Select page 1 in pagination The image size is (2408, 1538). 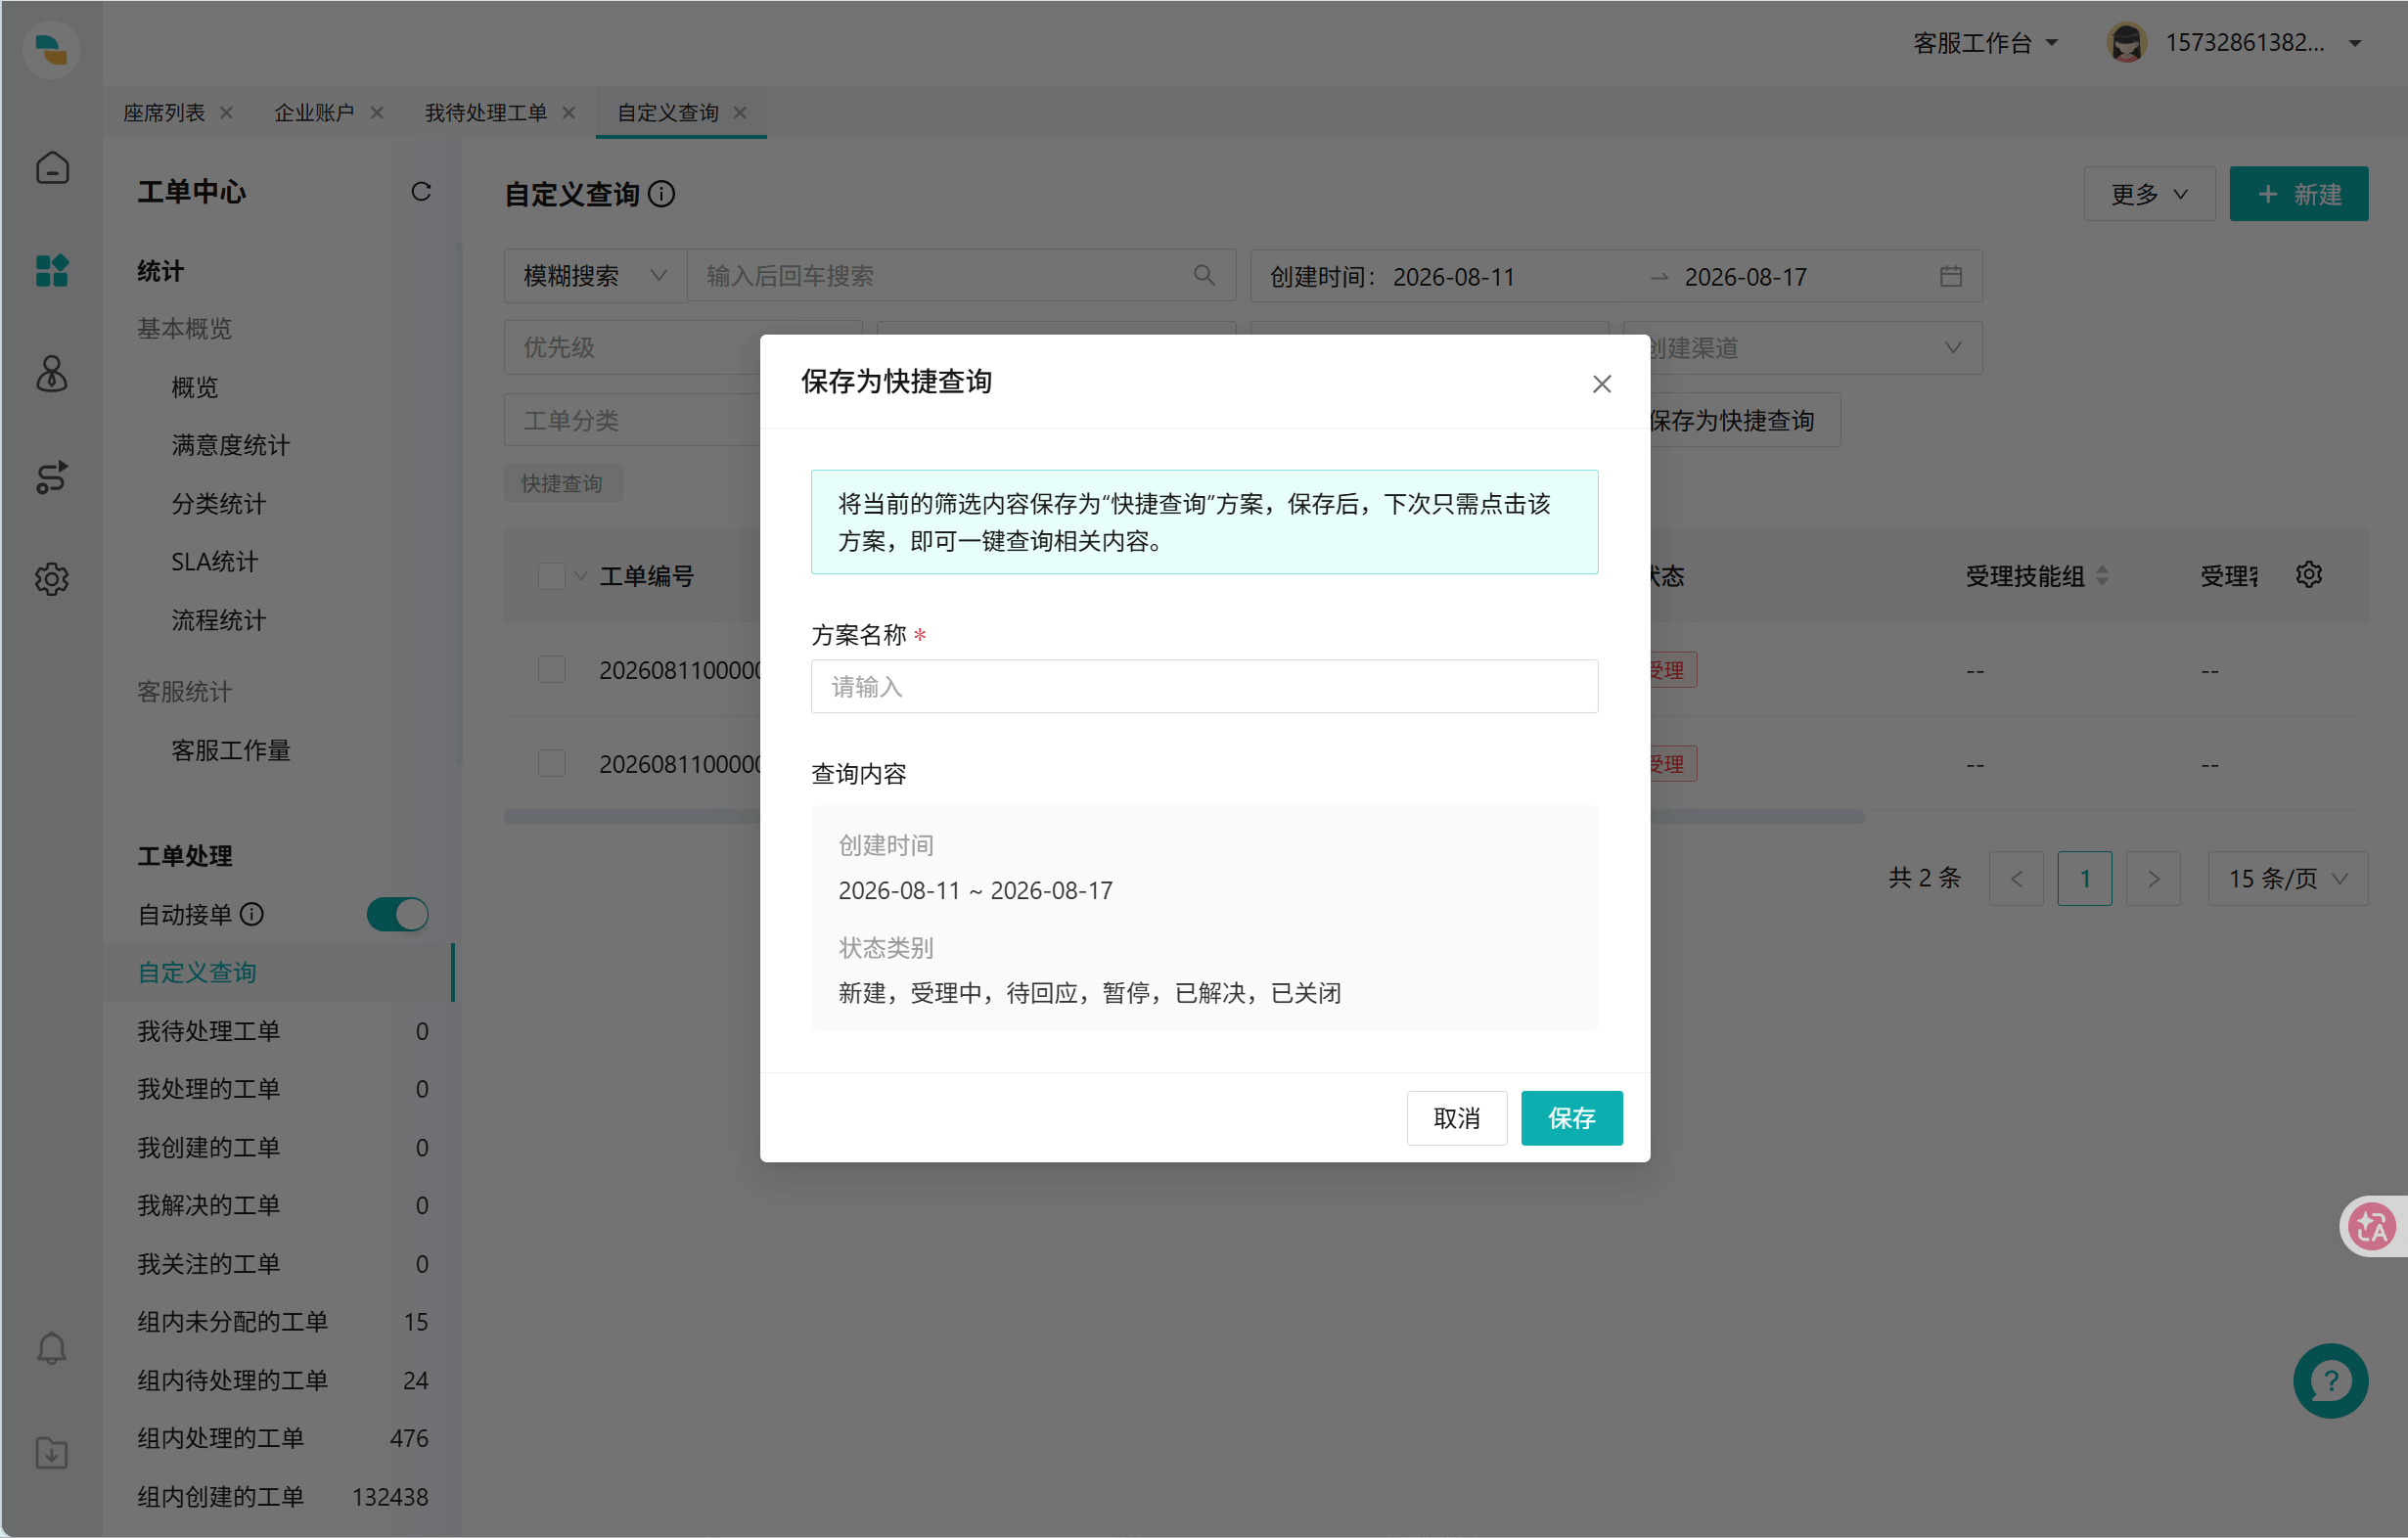pos(2084,878)
